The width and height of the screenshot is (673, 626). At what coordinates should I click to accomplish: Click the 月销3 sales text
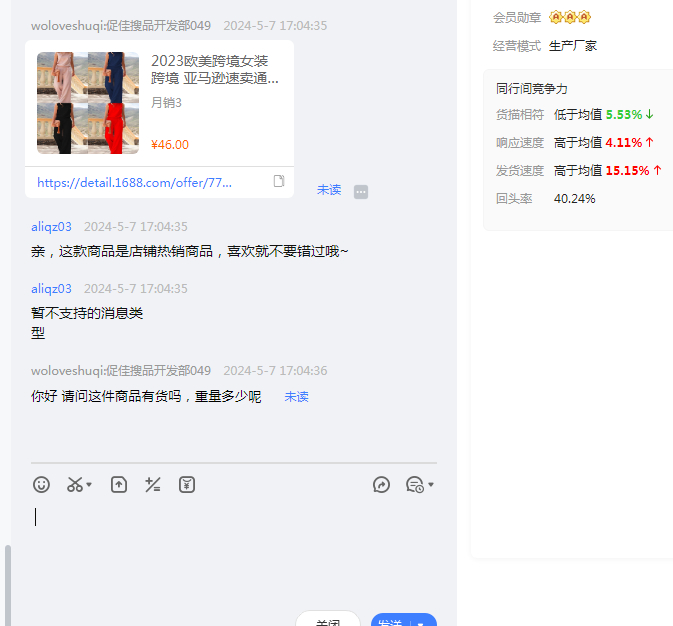click(x=166, y=103)
